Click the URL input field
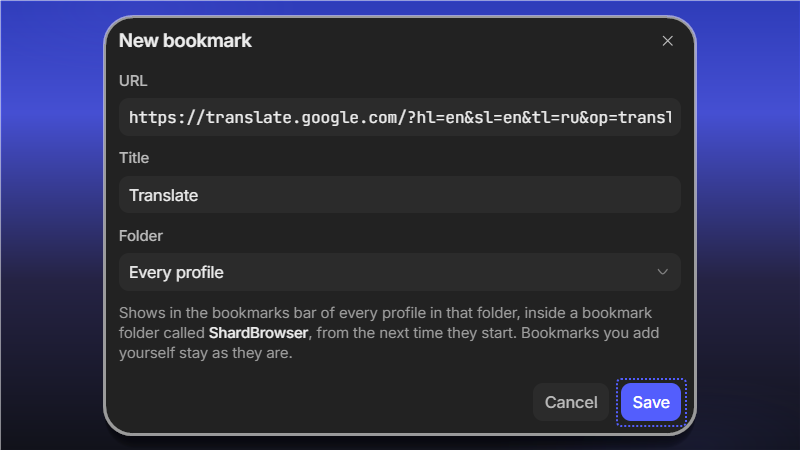 [x=399, y=117]
